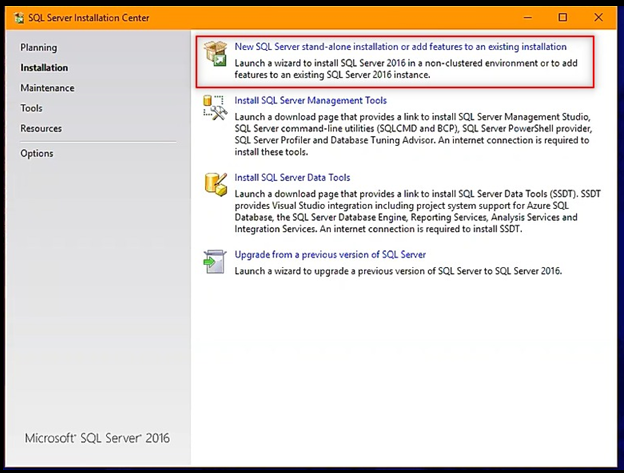Open the Resources section
Image resolution: width=624 pixels, height=473 pixels.
point(41,128)
